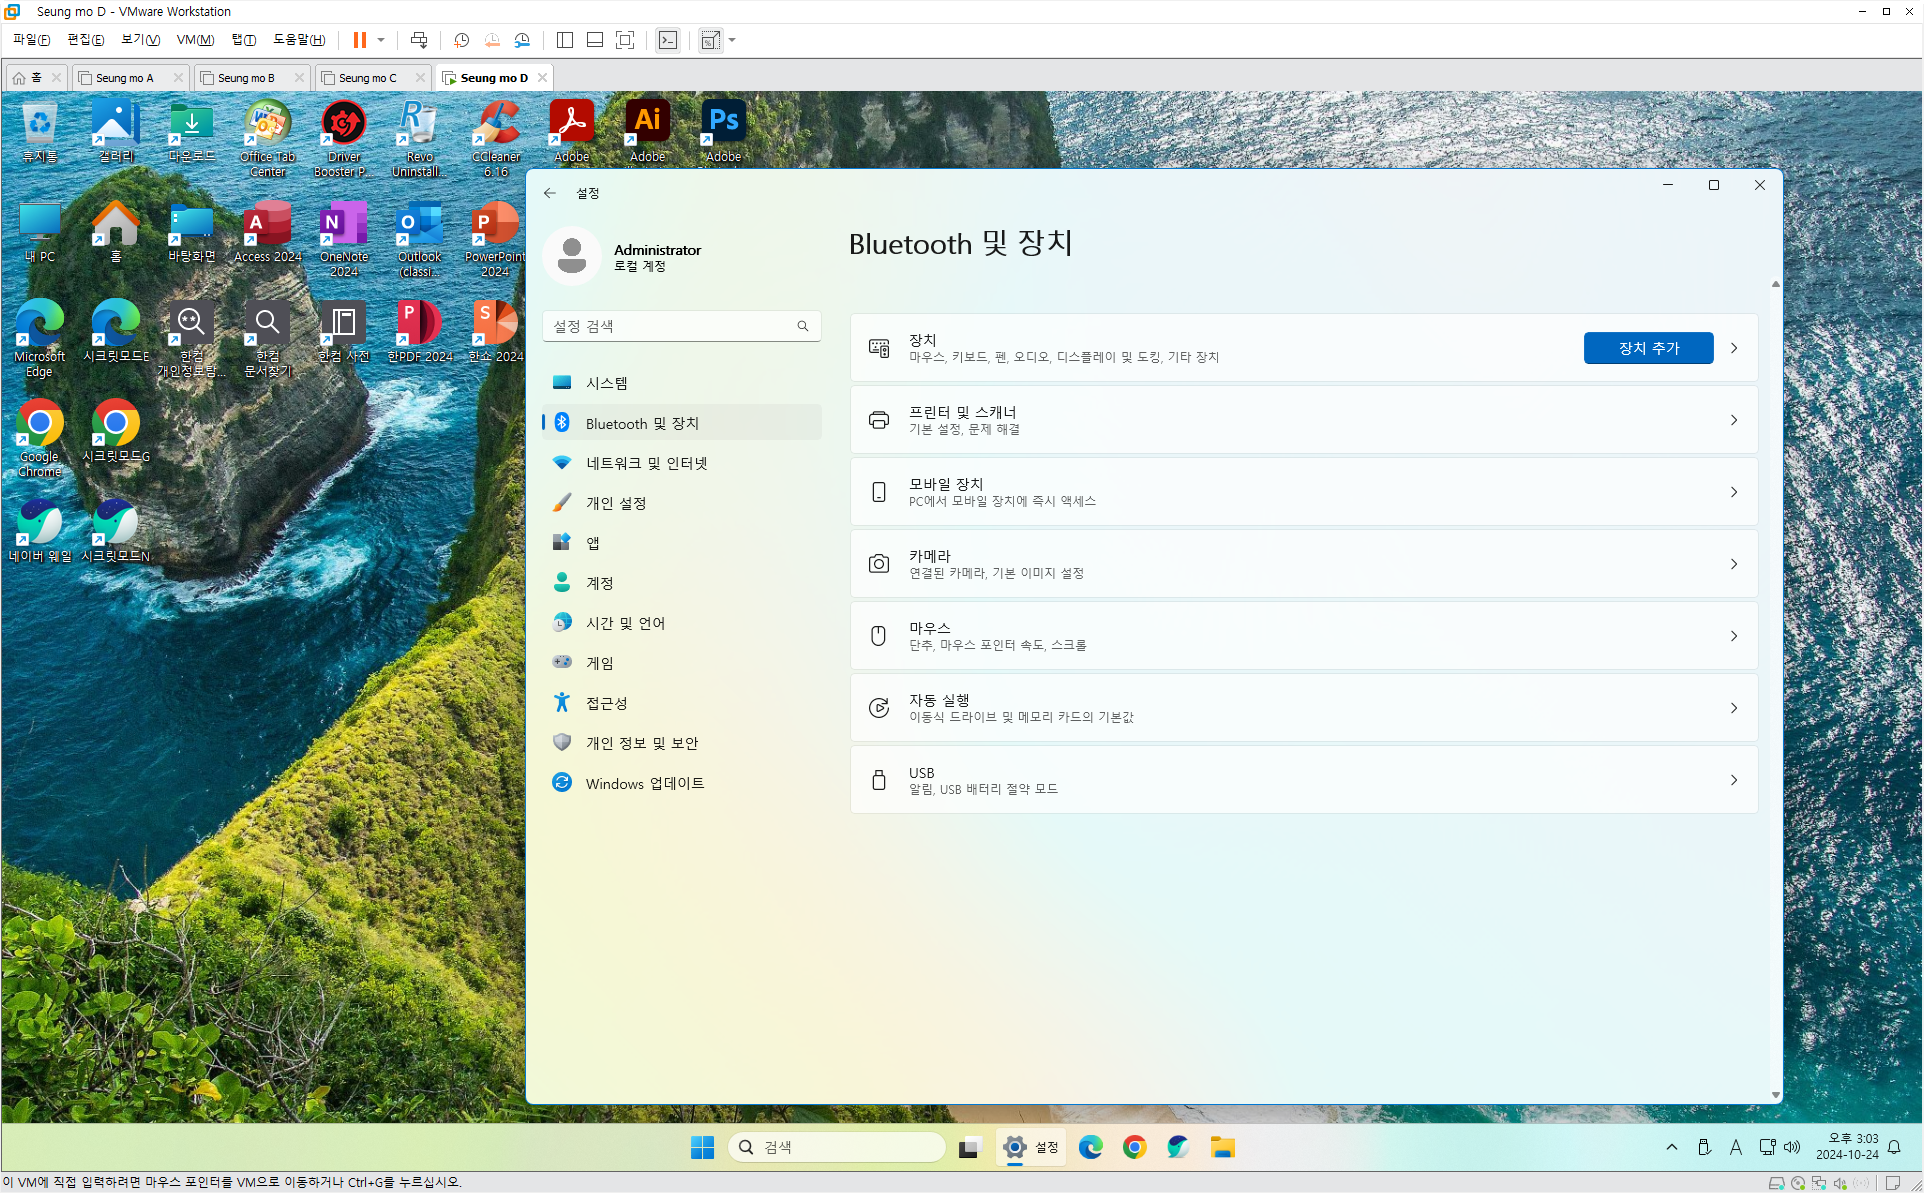
Task: Select 네트워크 및 인터넷 in sidebar
Action: coord(646,463)
